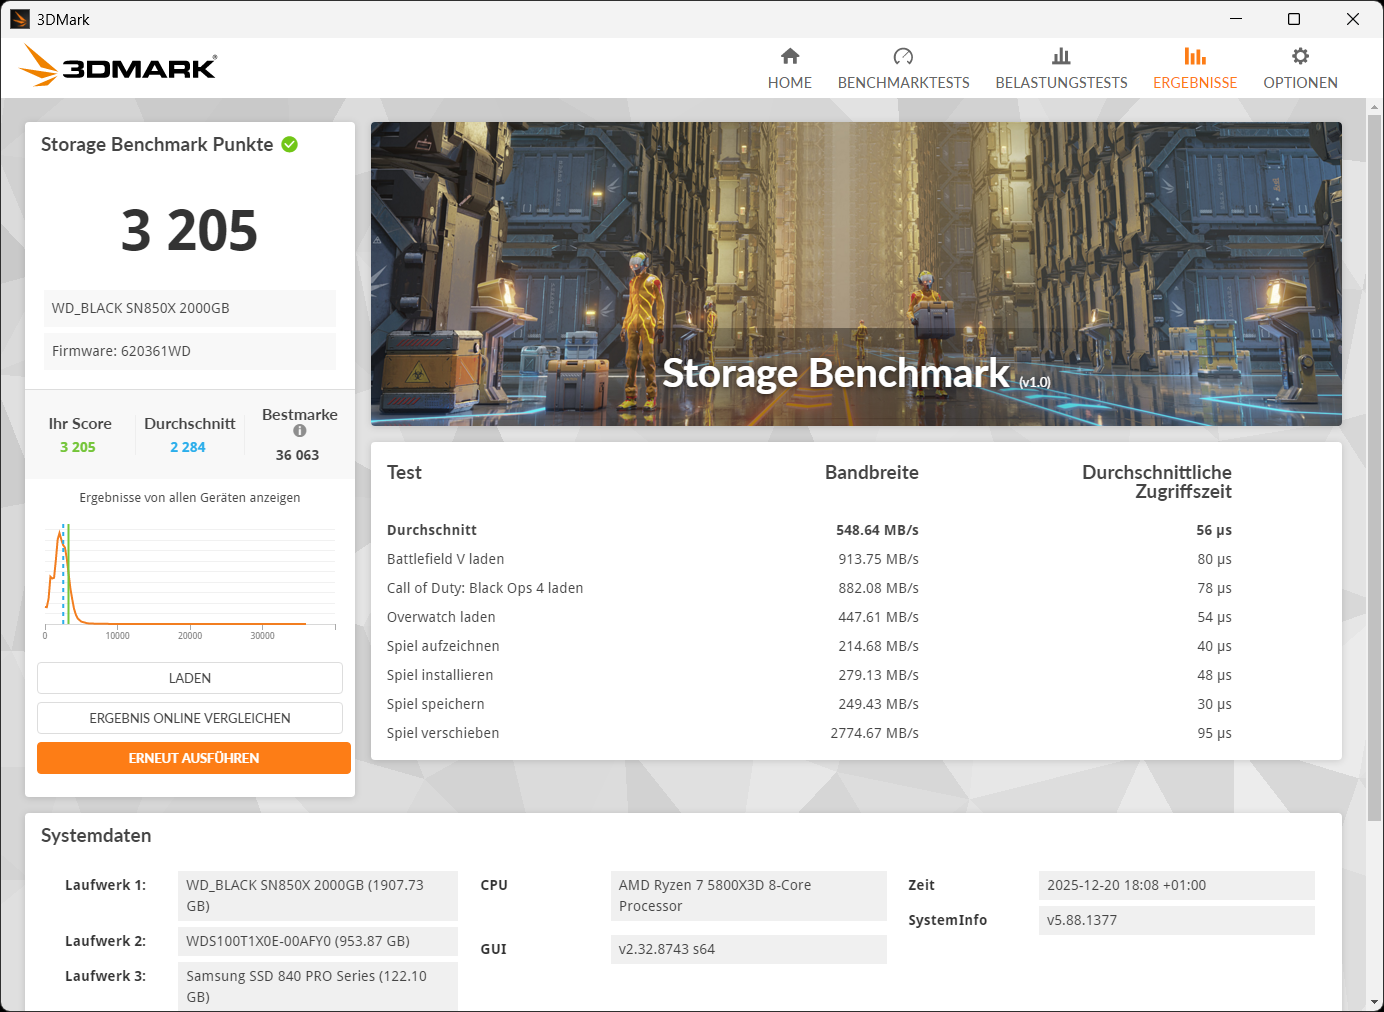
Task: Click CPU value AMD Ryzen 7 5800X3D
Action: point(748,896)
